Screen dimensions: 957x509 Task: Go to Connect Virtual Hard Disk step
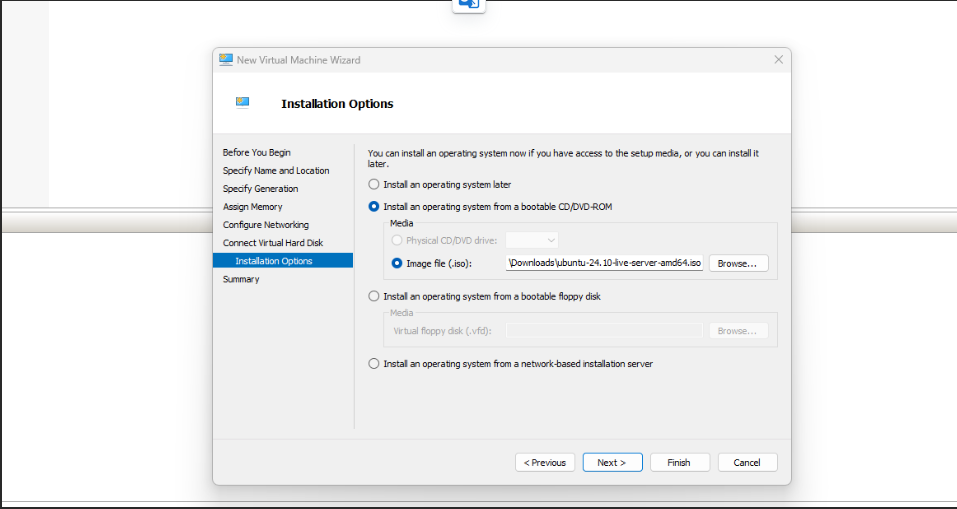coord(273,243)
